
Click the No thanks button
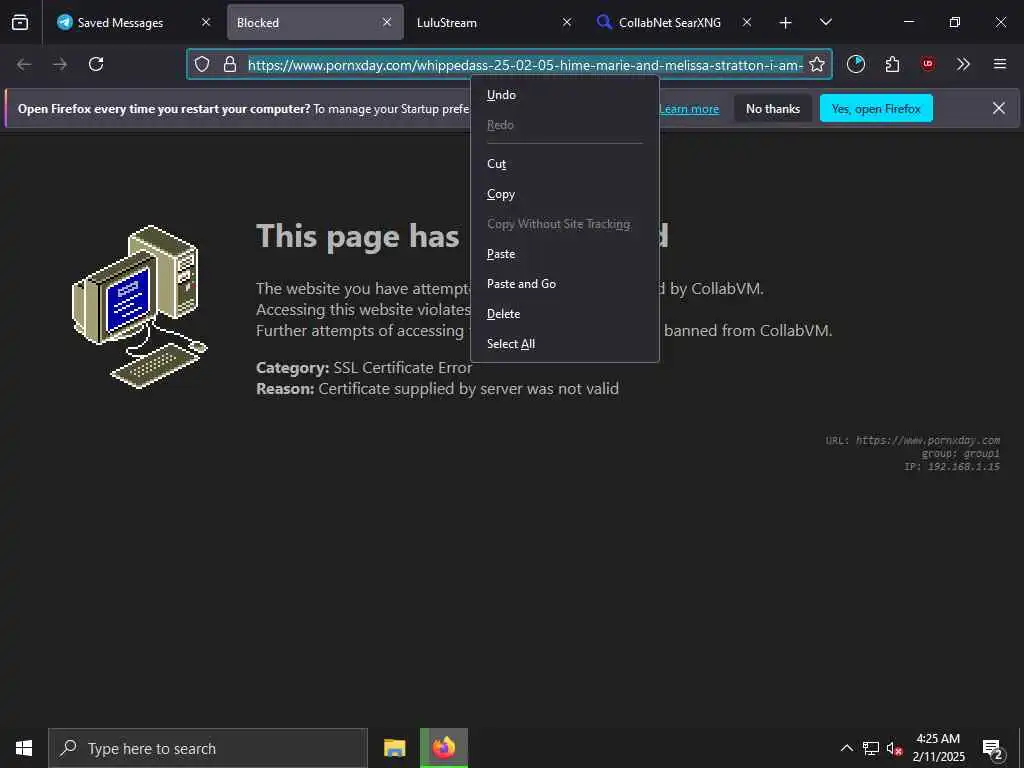pos(773,108)
